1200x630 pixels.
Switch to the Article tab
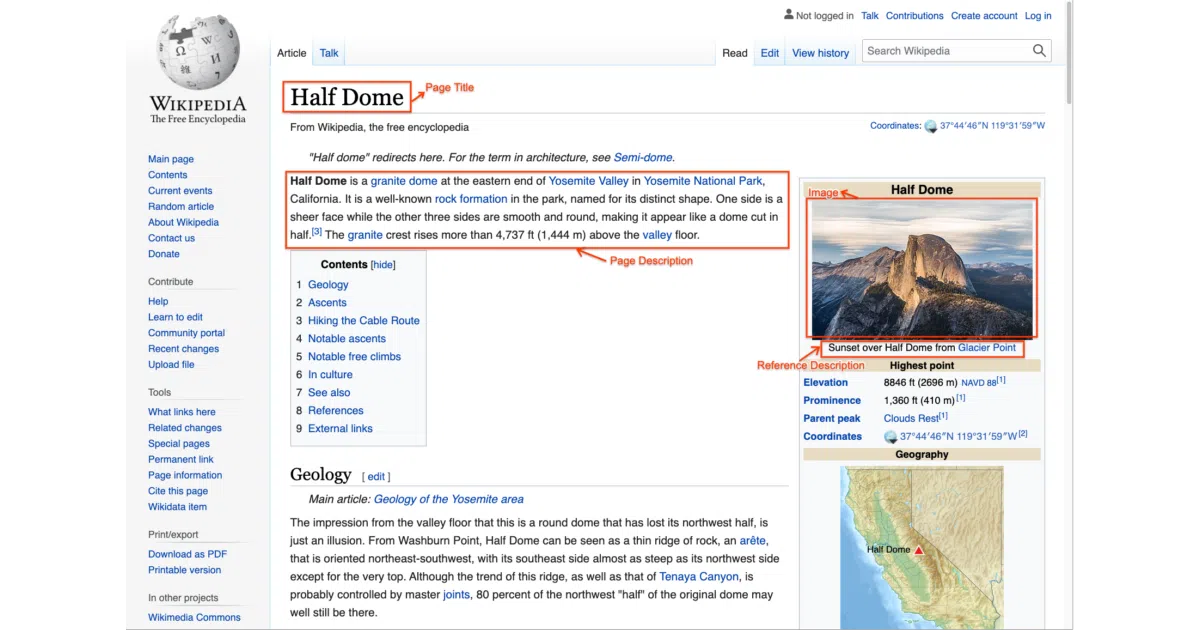click(x=292, y=53)
